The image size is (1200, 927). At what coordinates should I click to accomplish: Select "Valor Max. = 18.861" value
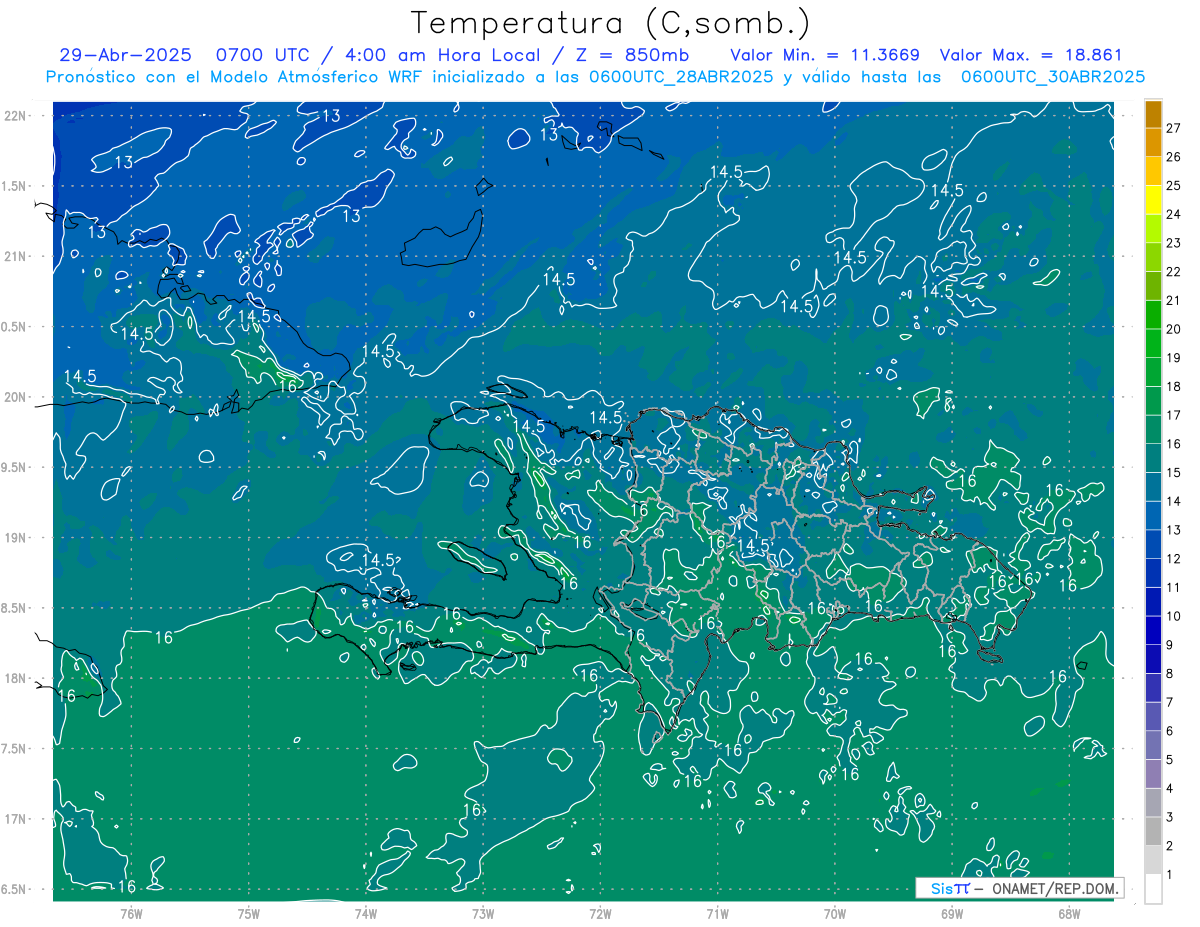point(1032,55)
